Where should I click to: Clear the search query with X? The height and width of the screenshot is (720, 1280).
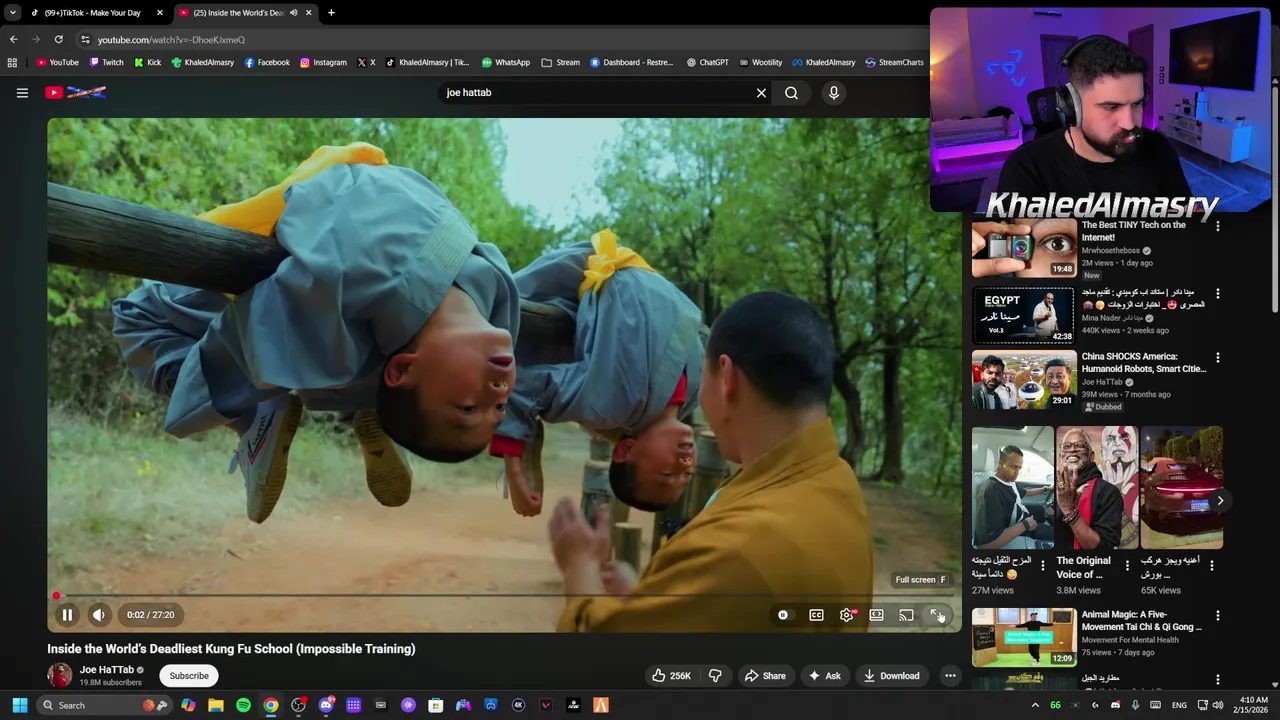coord(761,93)
